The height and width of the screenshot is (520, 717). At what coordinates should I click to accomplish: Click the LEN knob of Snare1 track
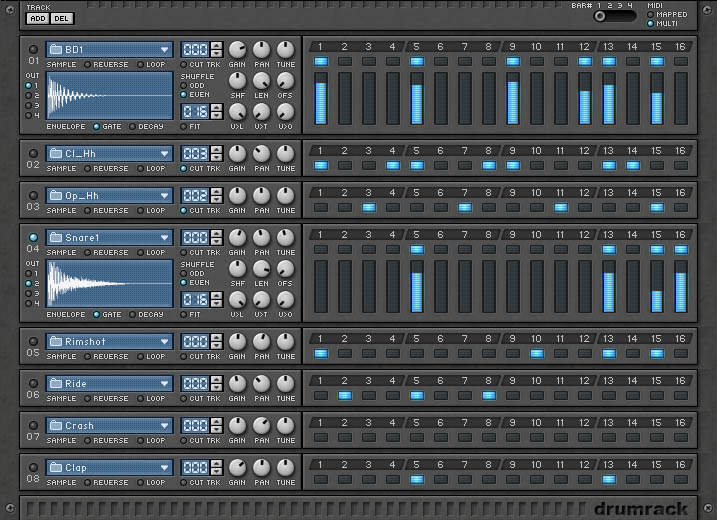pyautogui.click(x=262, y=268)
